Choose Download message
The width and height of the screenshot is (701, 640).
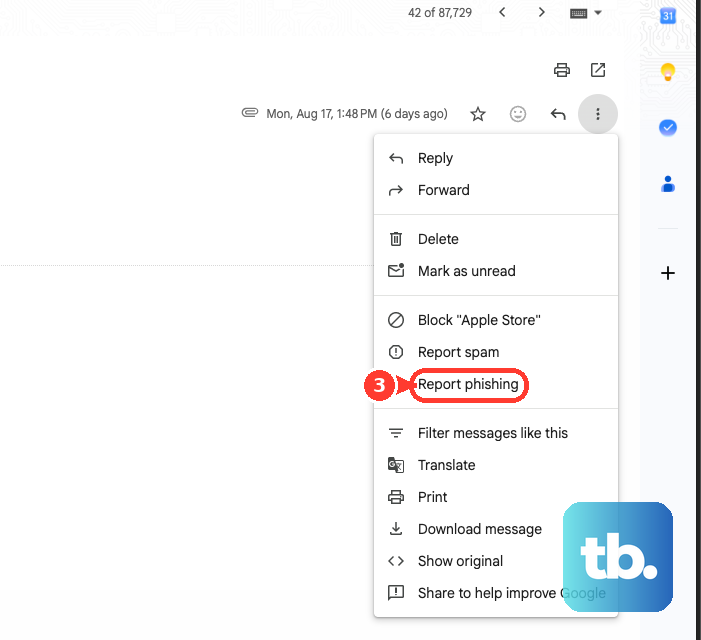496,529
